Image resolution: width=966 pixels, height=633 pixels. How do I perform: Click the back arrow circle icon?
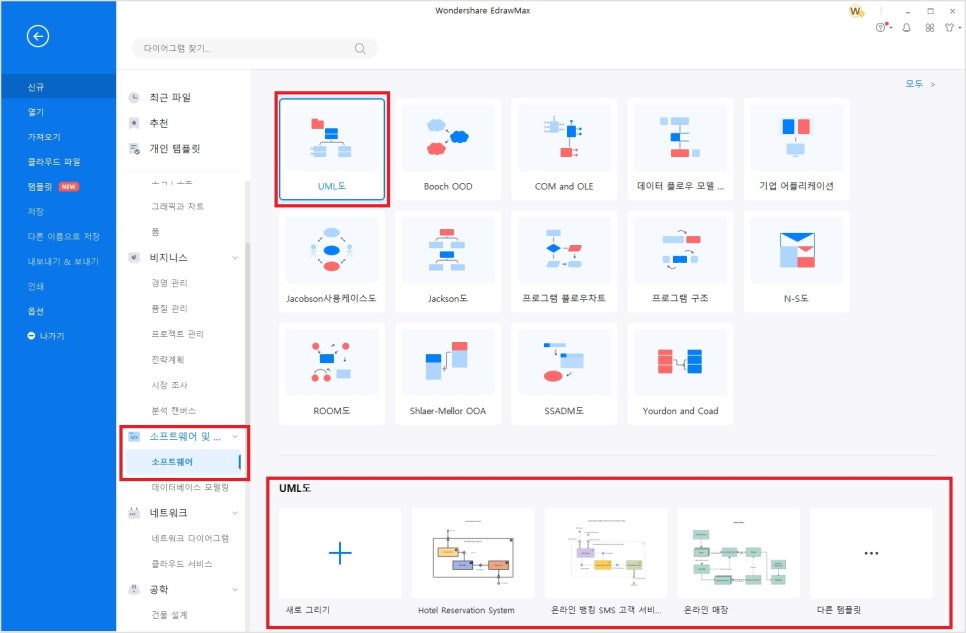[38, 36]
